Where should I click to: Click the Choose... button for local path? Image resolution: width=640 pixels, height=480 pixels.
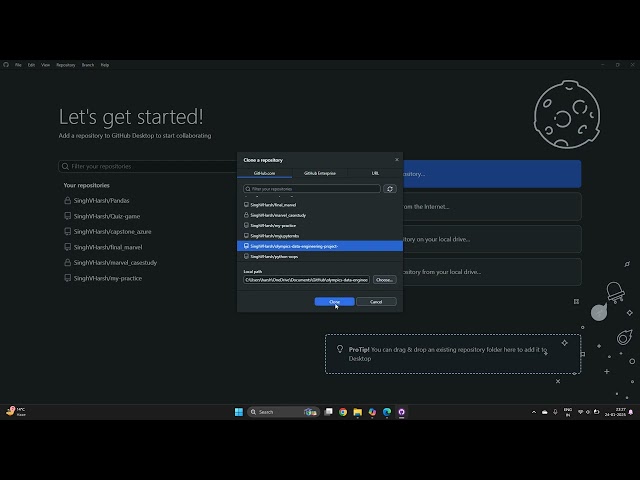click(x=384, y=280)
